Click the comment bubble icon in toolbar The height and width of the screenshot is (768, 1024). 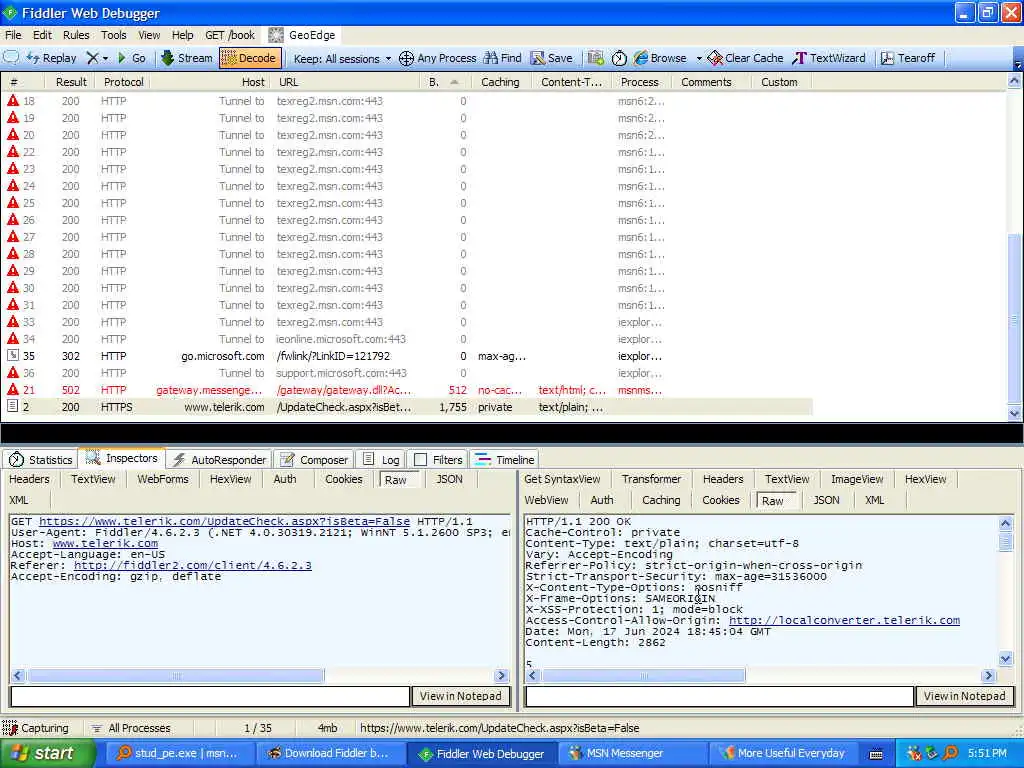click(x=11, y=57)
